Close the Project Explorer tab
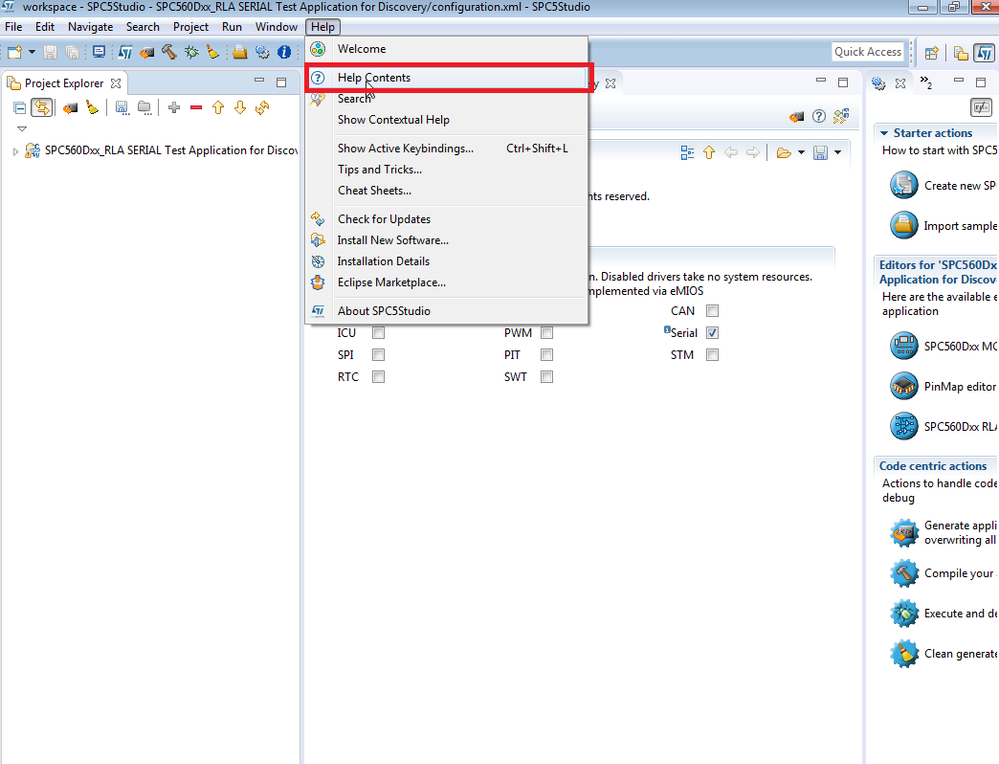 point(116,83)
